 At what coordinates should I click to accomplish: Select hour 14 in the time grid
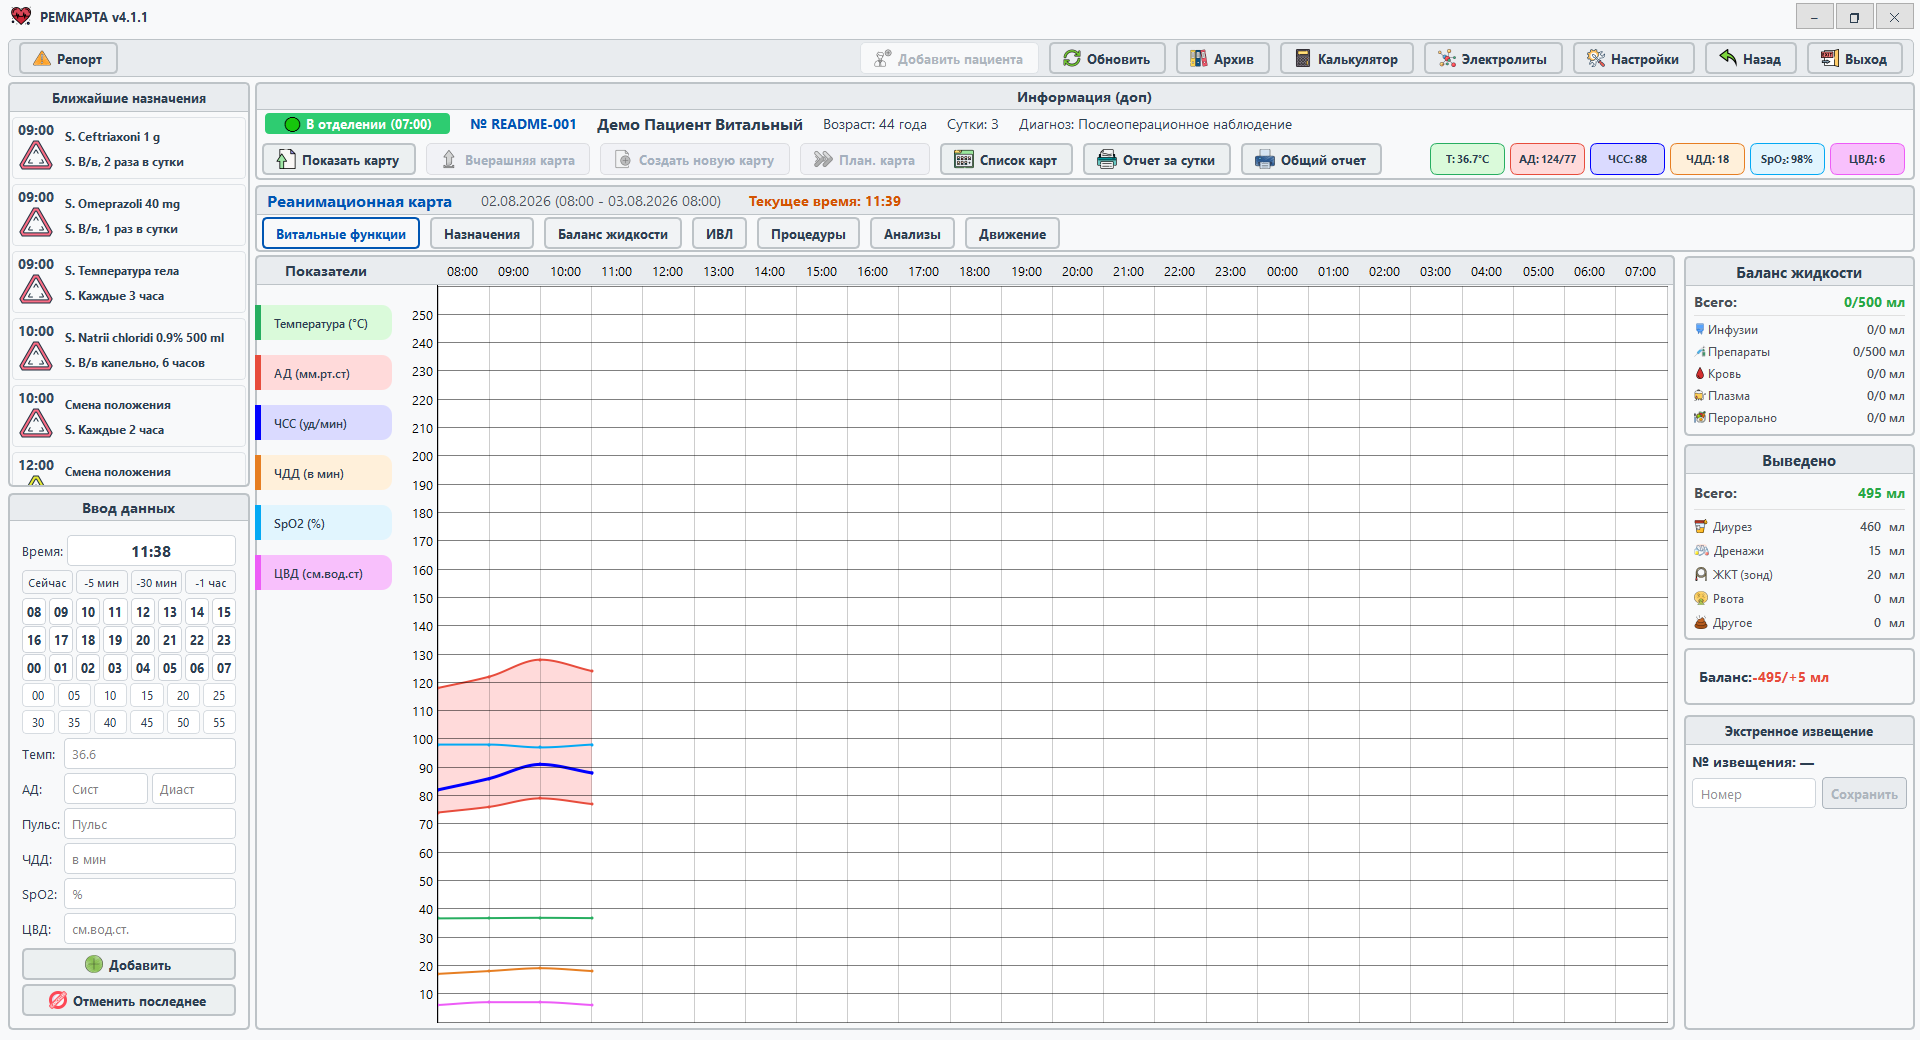197,612
